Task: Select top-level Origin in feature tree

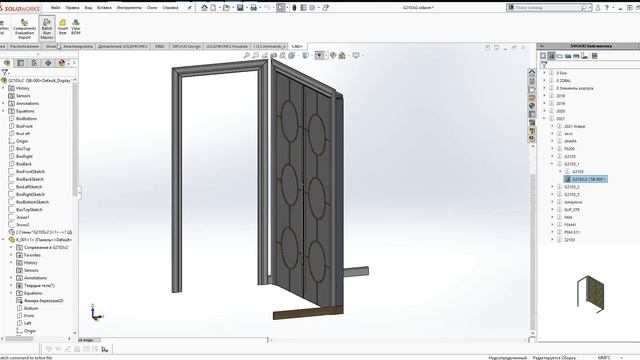Action: 22,141
